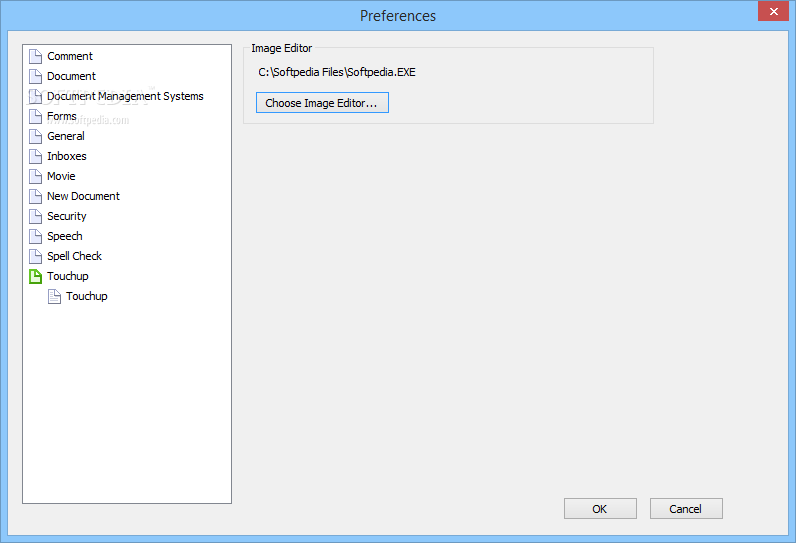Select Document Management Systems category
Image resolution: width=796 pixels, height=543 pixels.
(125, 96)
